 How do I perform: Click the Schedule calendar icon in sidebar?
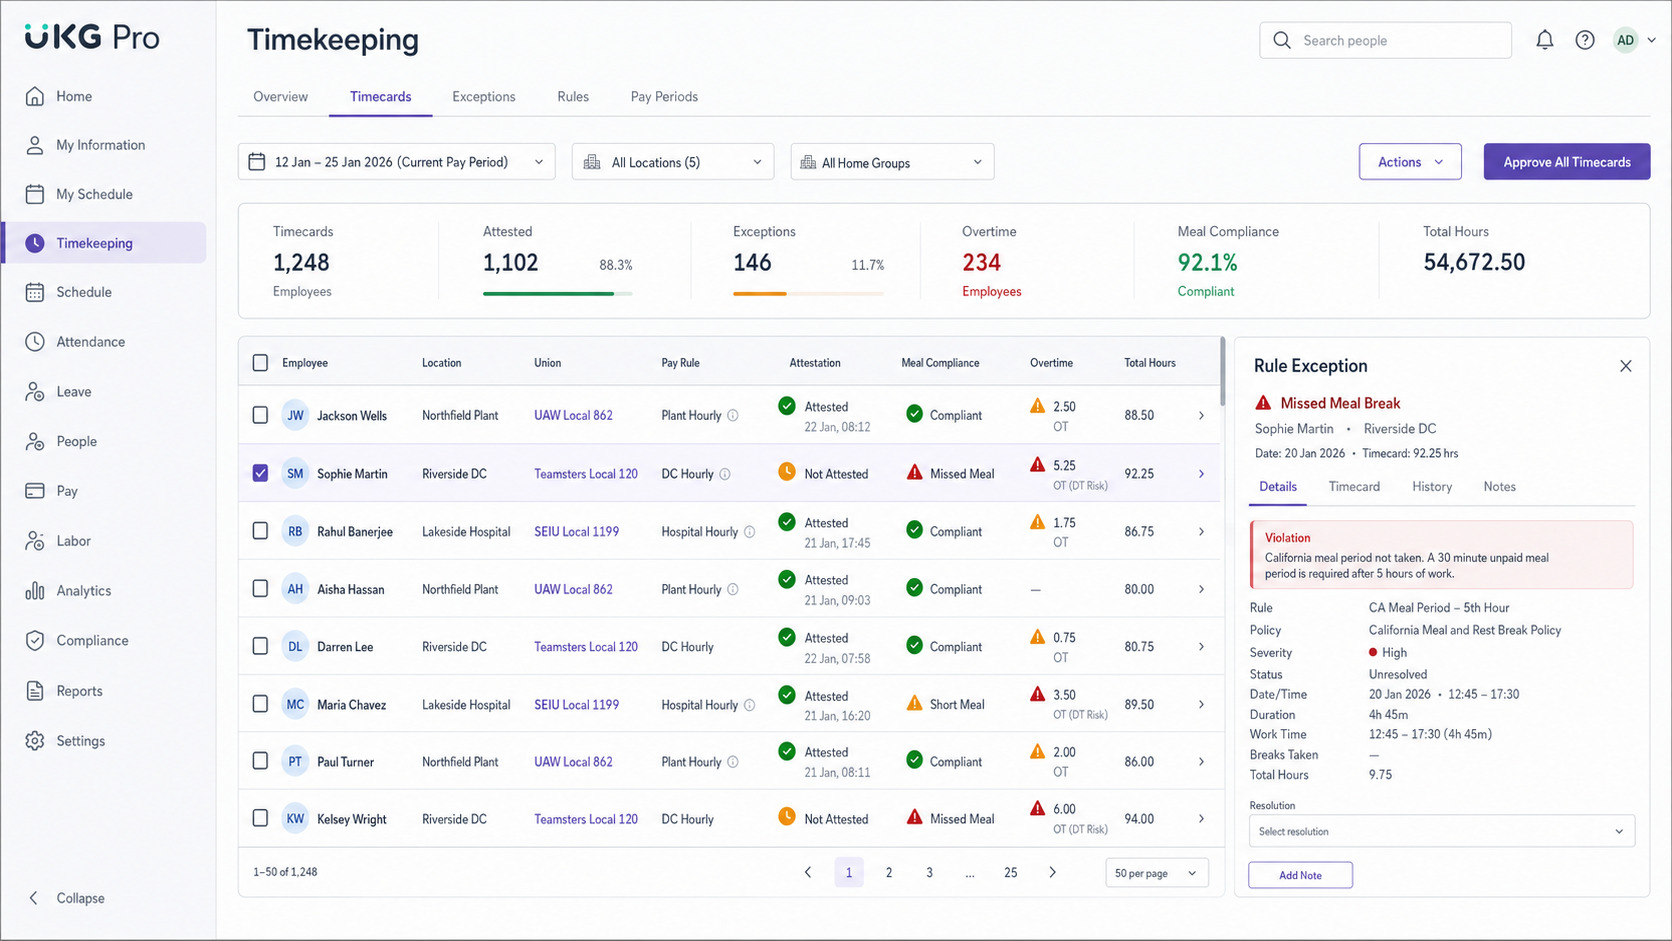[x=35, y=292]
